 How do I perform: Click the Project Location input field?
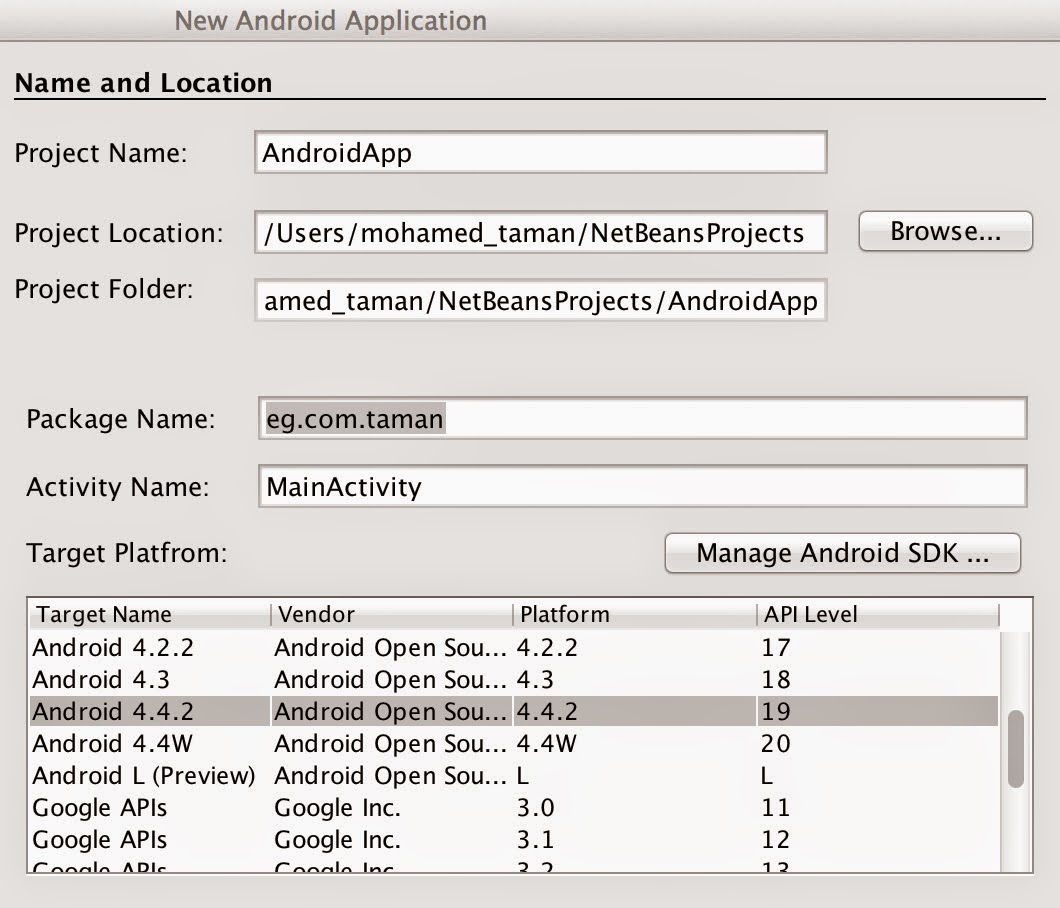click(x=540, y=233)
